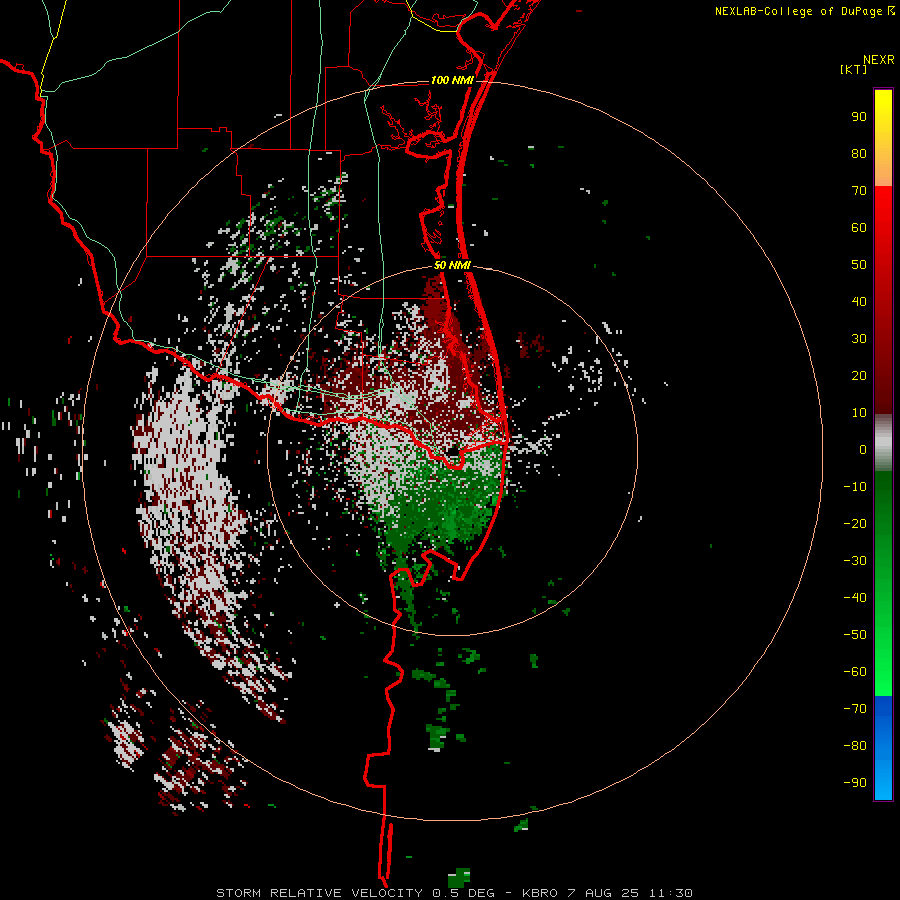Image resolution: width=900 pixels, height=900 pixels.
Task: Click the 60 value on the velocity scale
Action: (x=859, y=228)
